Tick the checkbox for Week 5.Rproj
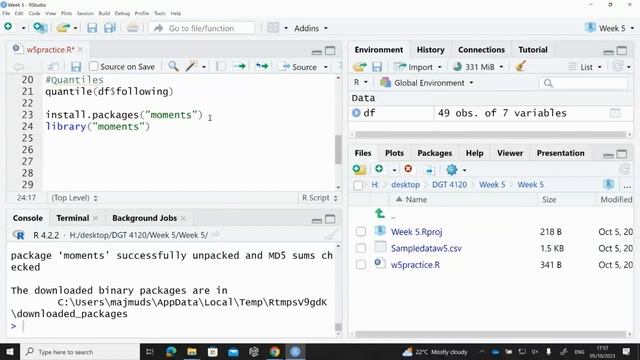The width and height of the screenshot is (640, 360). tap(361, 232)
